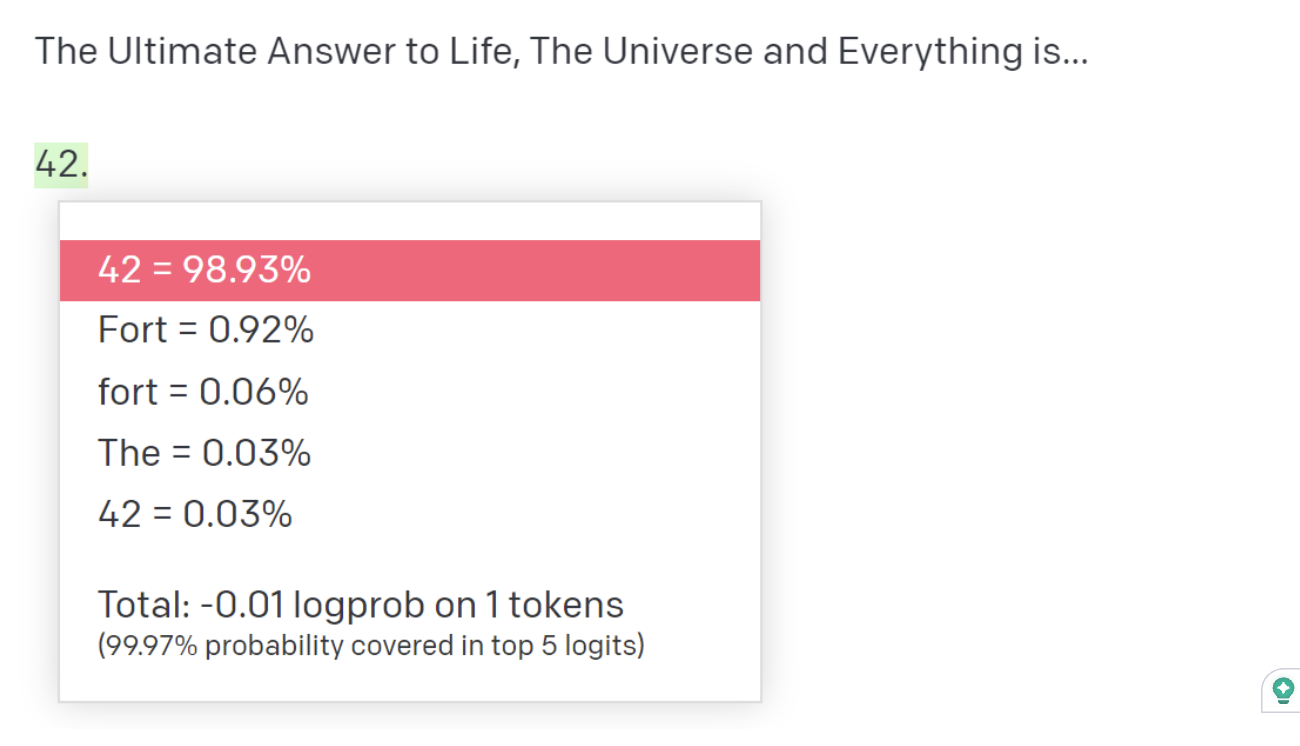This screenshot has height=746, width=1300.
Task: Click the green lightbulb icon at bottom right
Action: (1283, 690)
